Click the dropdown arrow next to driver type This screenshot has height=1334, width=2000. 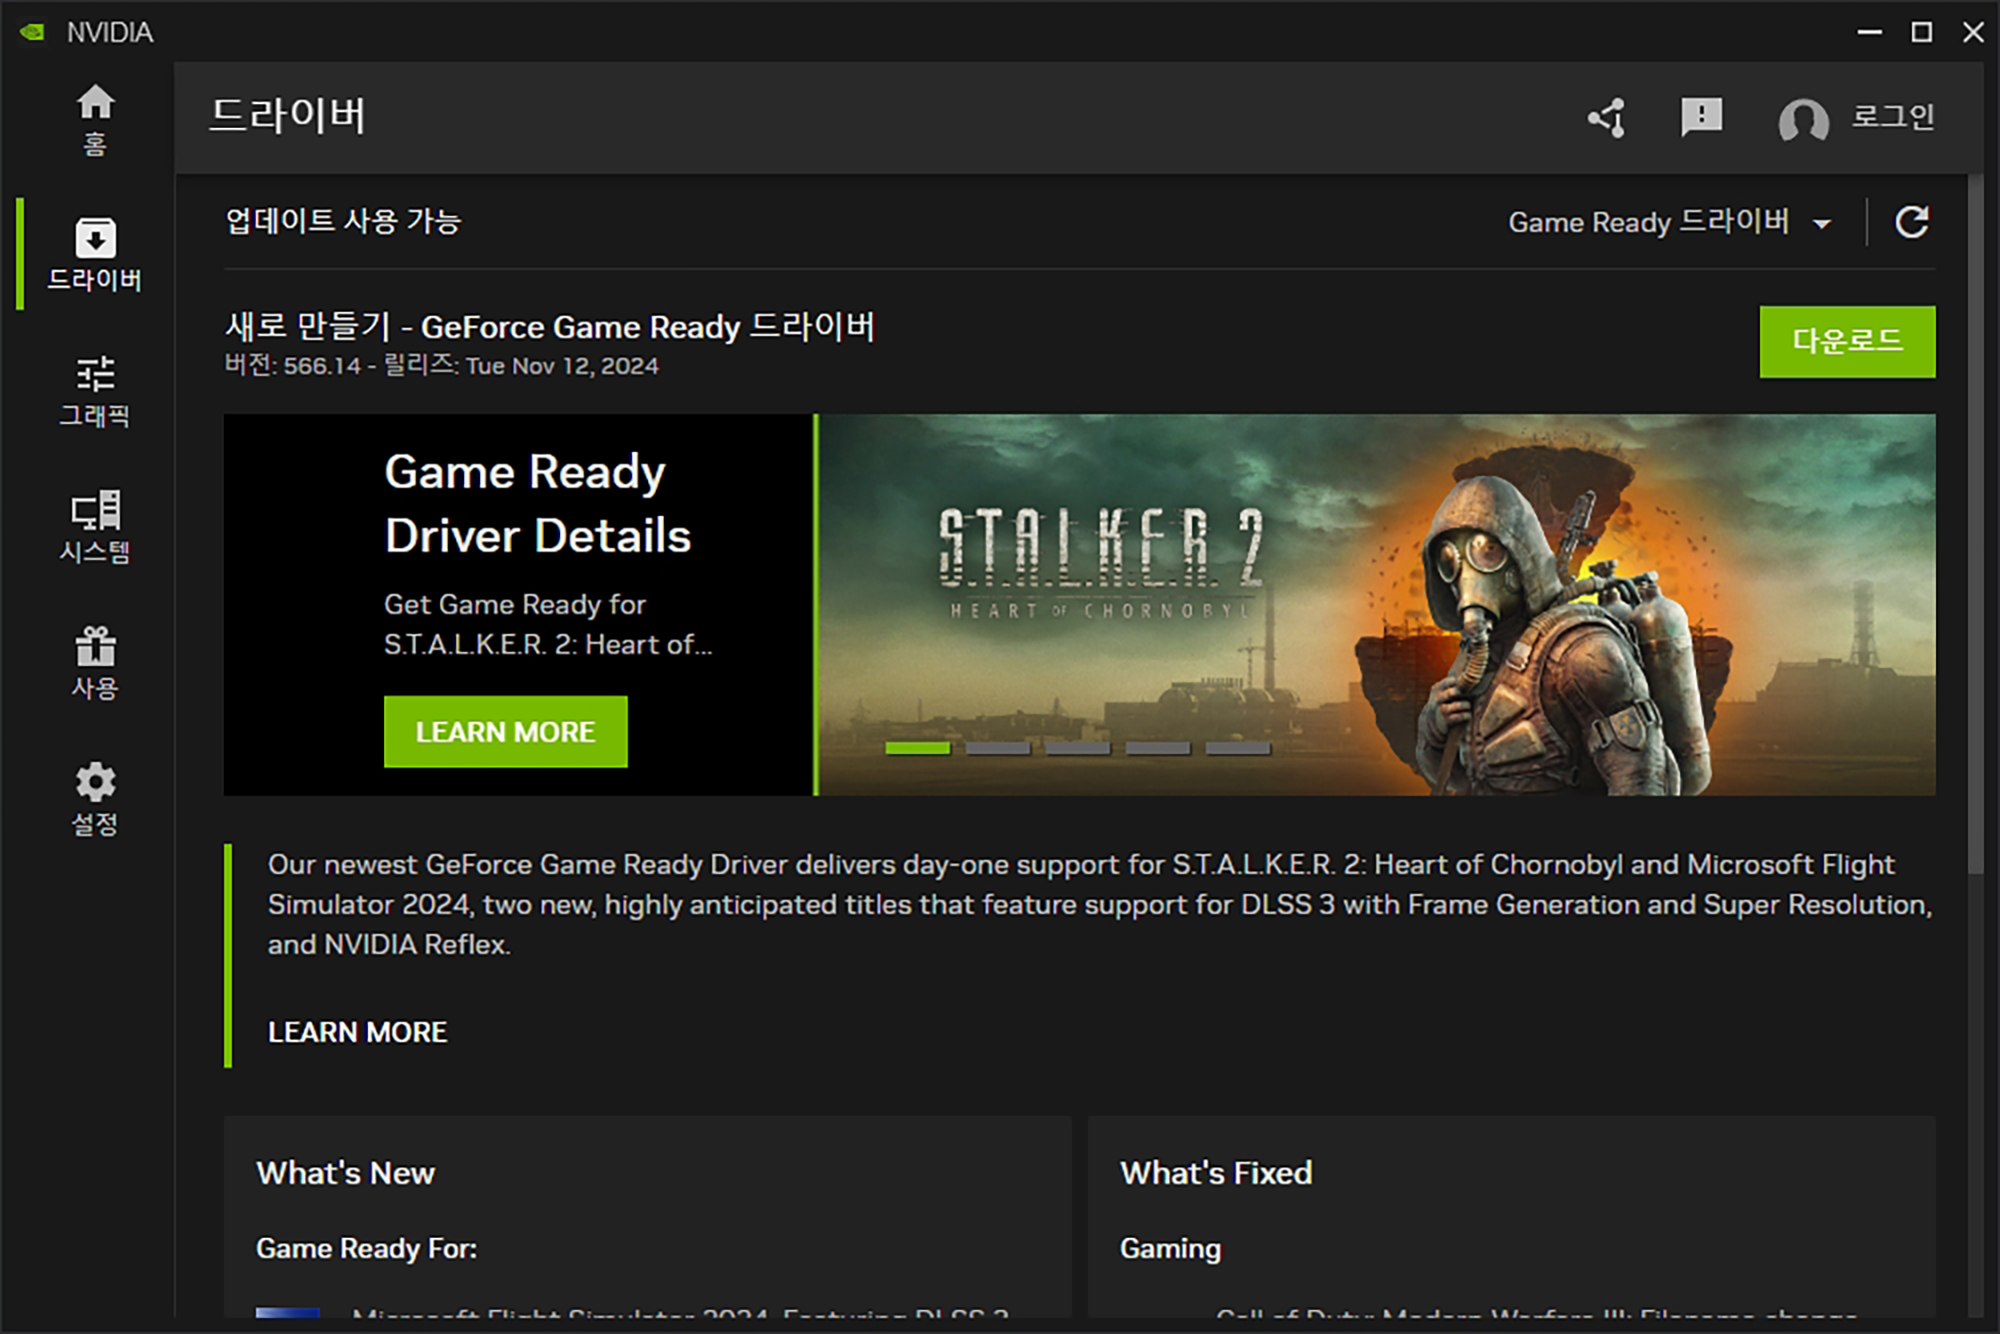pos(1822,224)
